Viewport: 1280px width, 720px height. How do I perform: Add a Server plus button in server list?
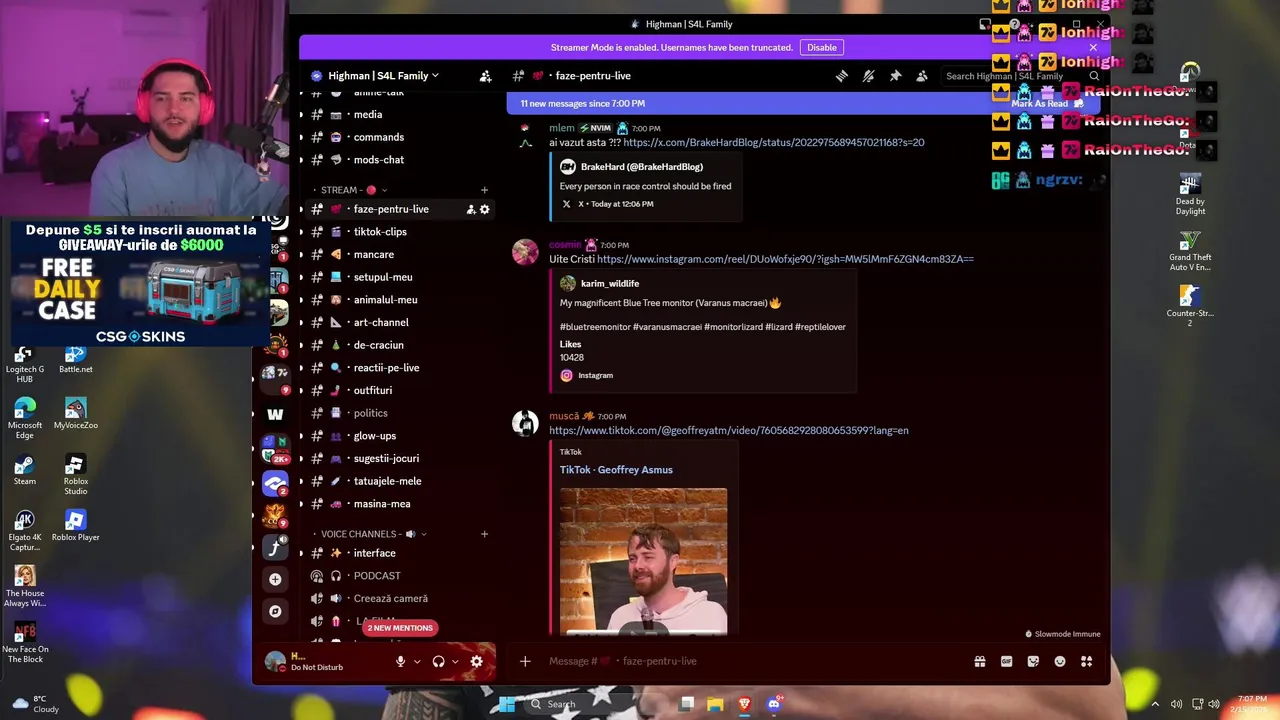(x=275, y=579)
